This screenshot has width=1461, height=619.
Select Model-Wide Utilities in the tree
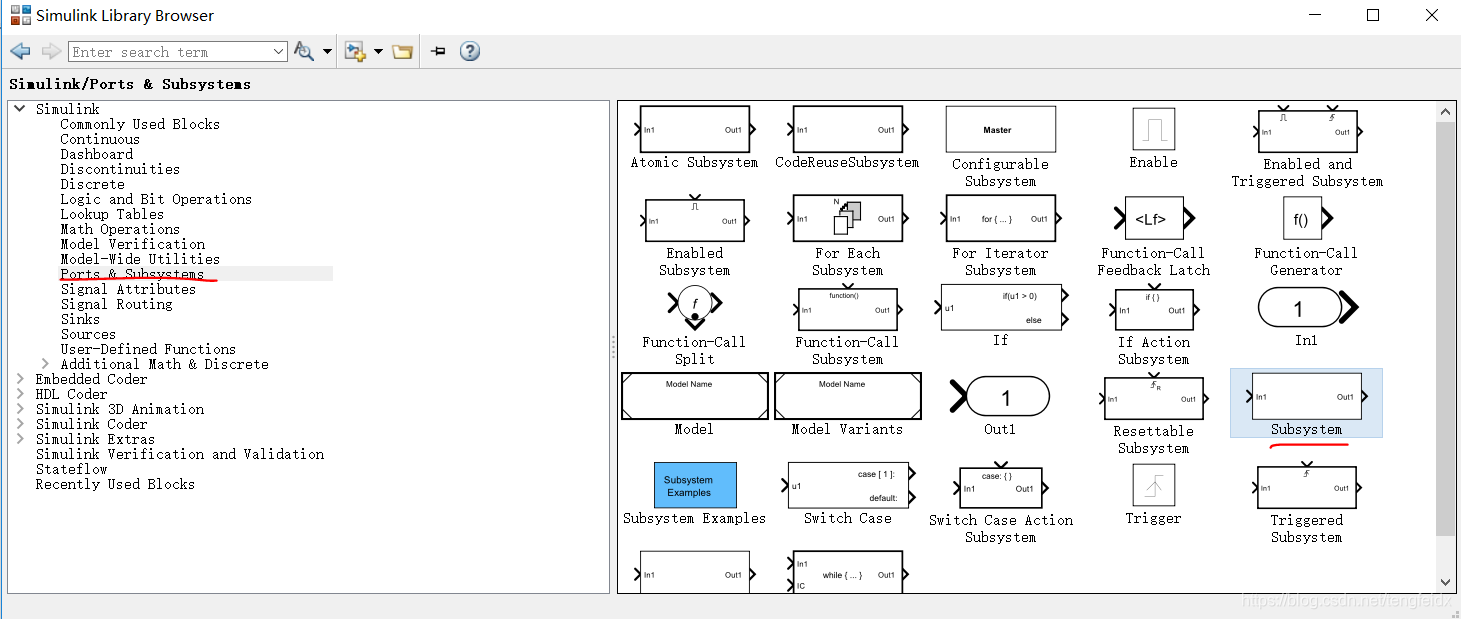[x=140, y=259]
